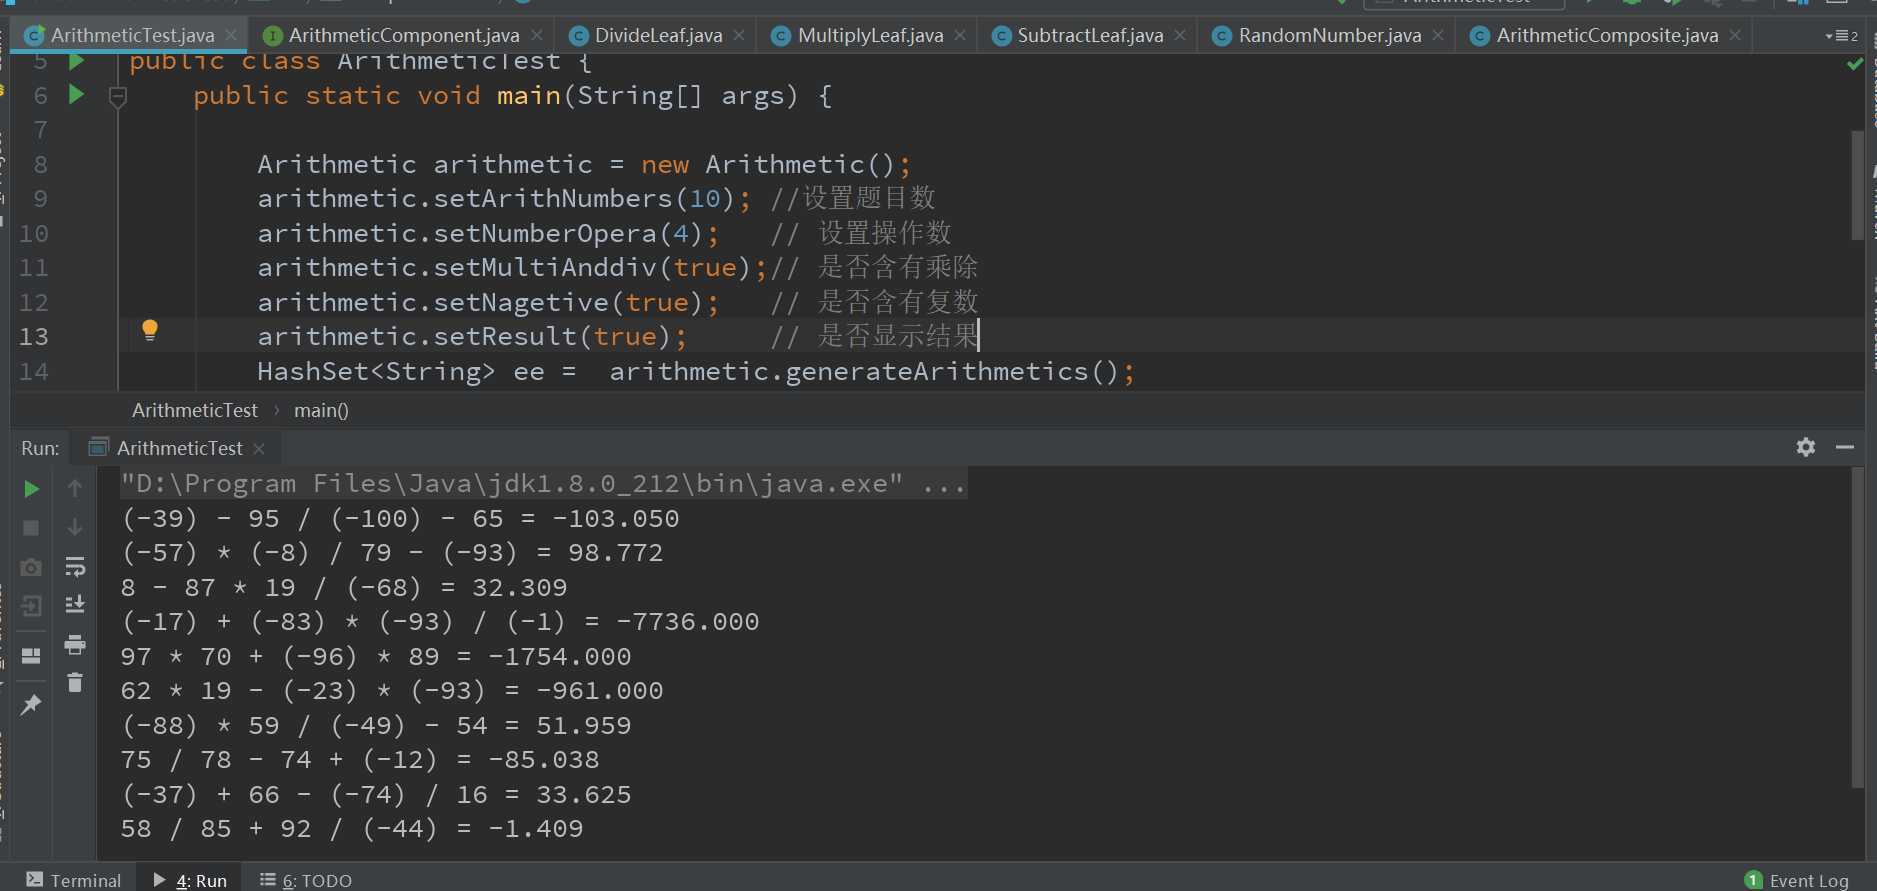Toggle pin tab in Run panel
1877x891 pixels.
[31, 705]
